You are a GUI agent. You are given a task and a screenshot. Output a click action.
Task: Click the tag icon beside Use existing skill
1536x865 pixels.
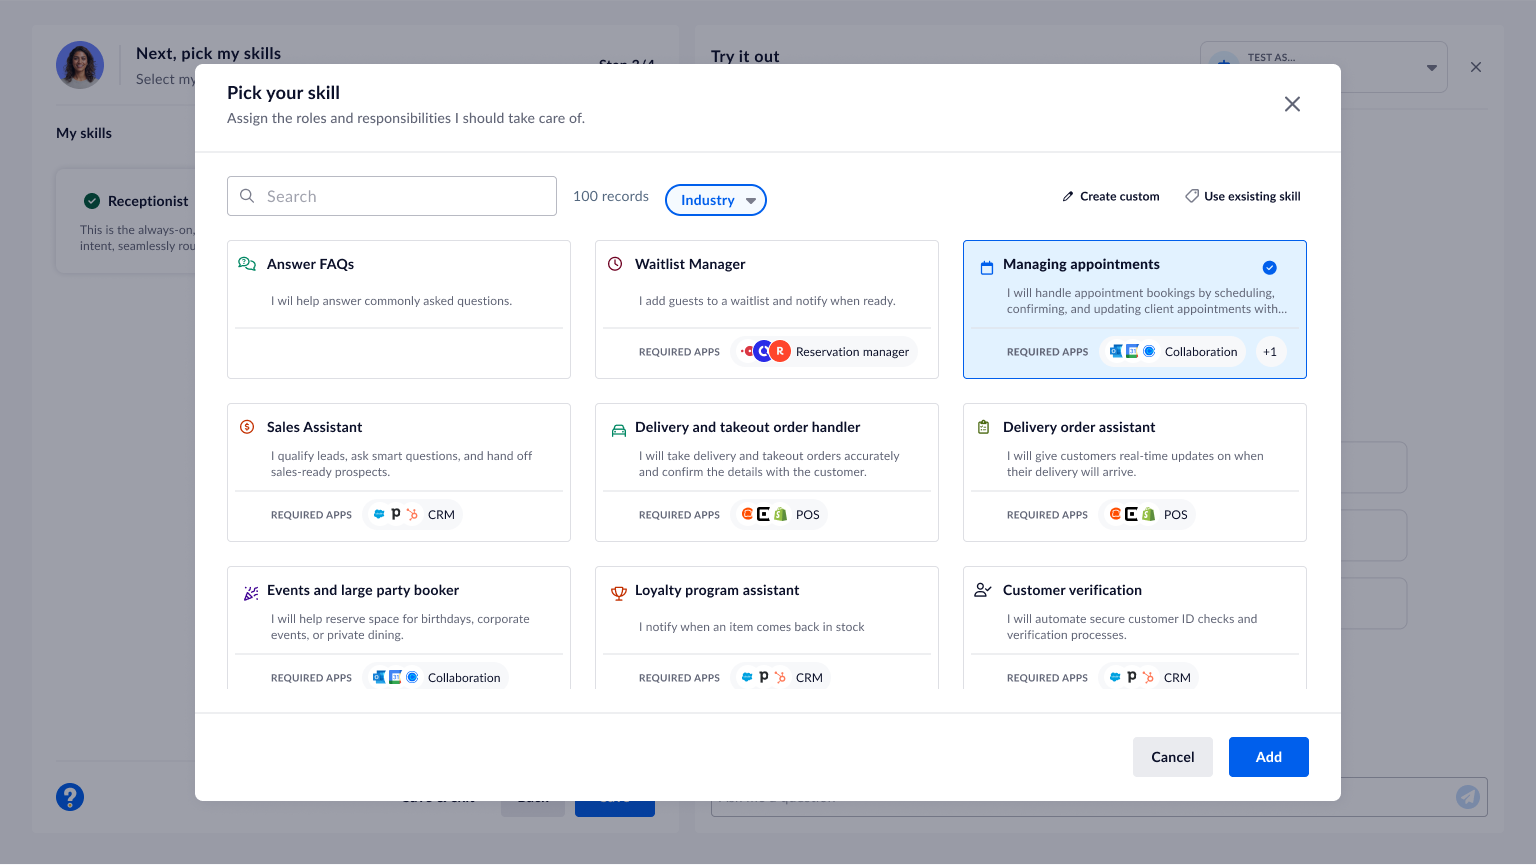(1192, 196)
